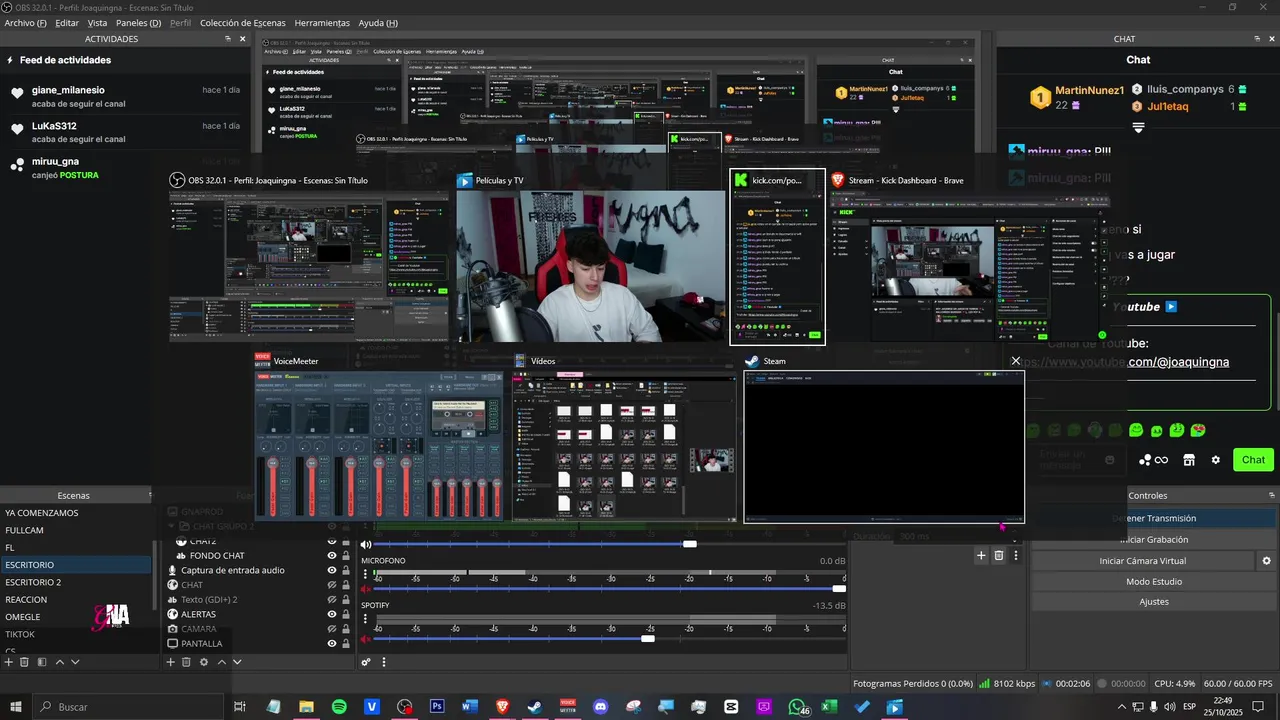Remove scene transition with trash icon
Viewport: 1280px width, 720px height.
[999, 555]
